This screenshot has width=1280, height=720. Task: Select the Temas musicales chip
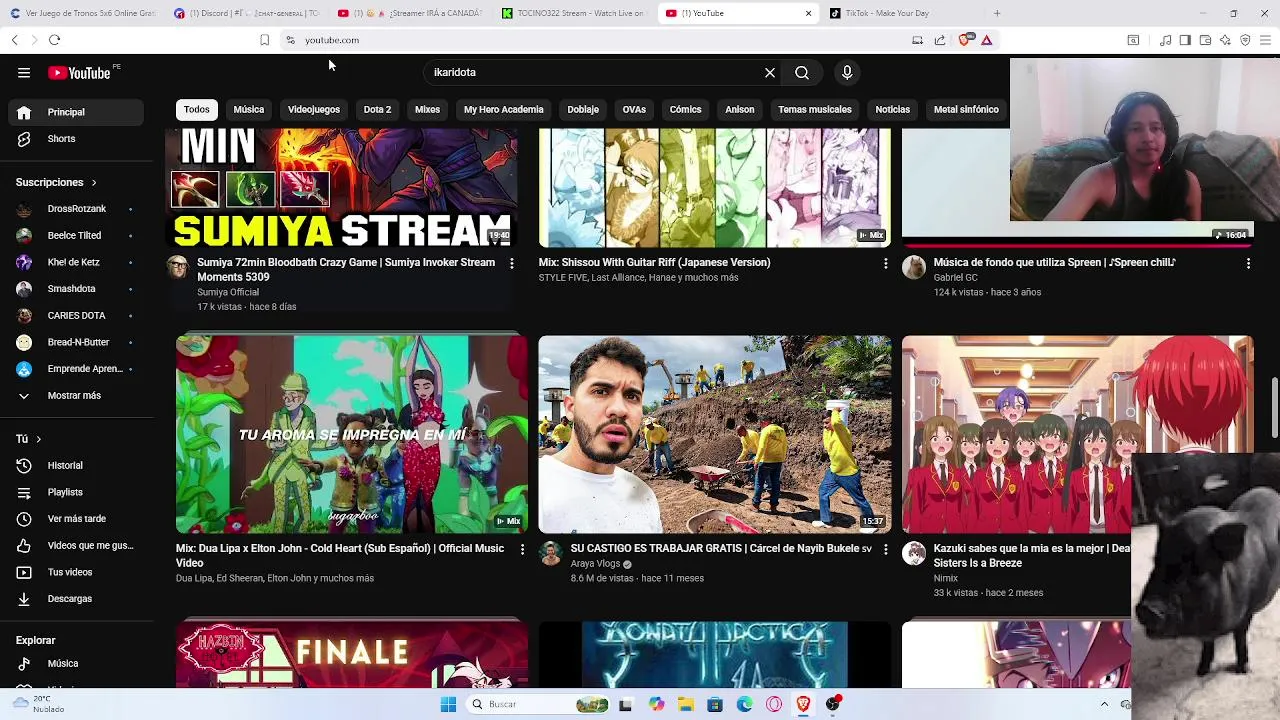click(815, 109)
